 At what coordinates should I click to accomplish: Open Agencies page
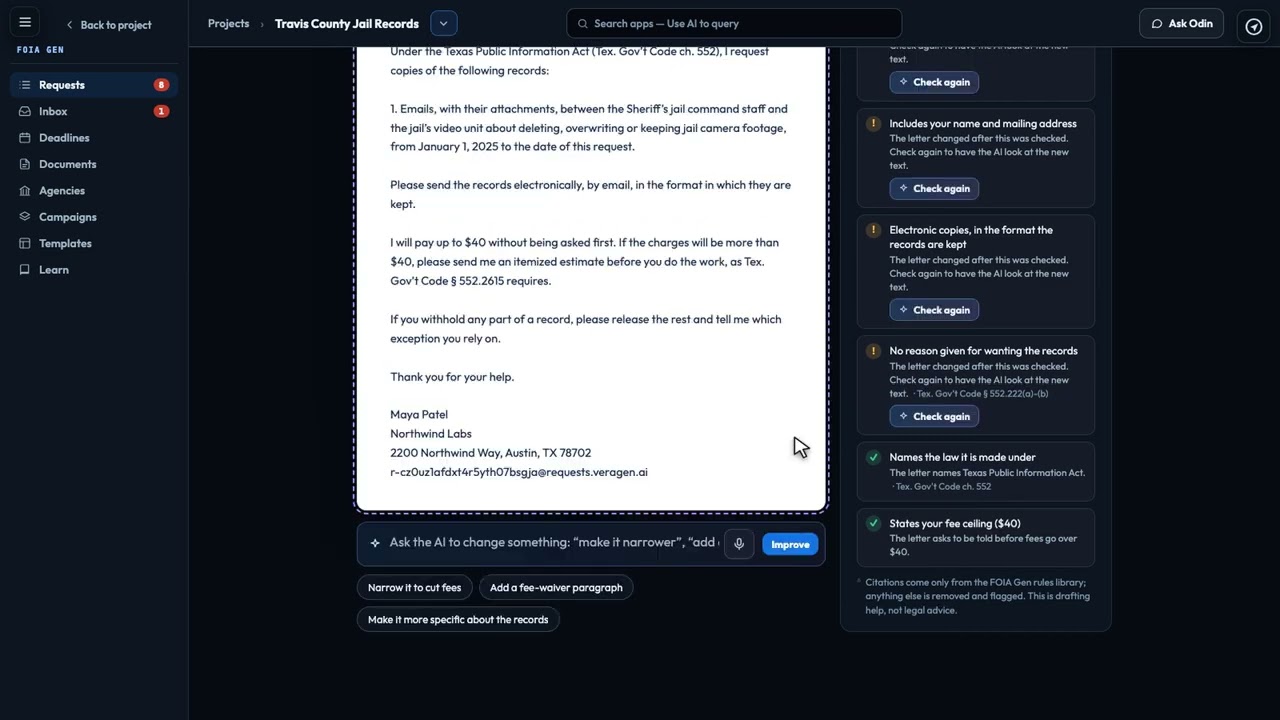(x=94, y=190)
